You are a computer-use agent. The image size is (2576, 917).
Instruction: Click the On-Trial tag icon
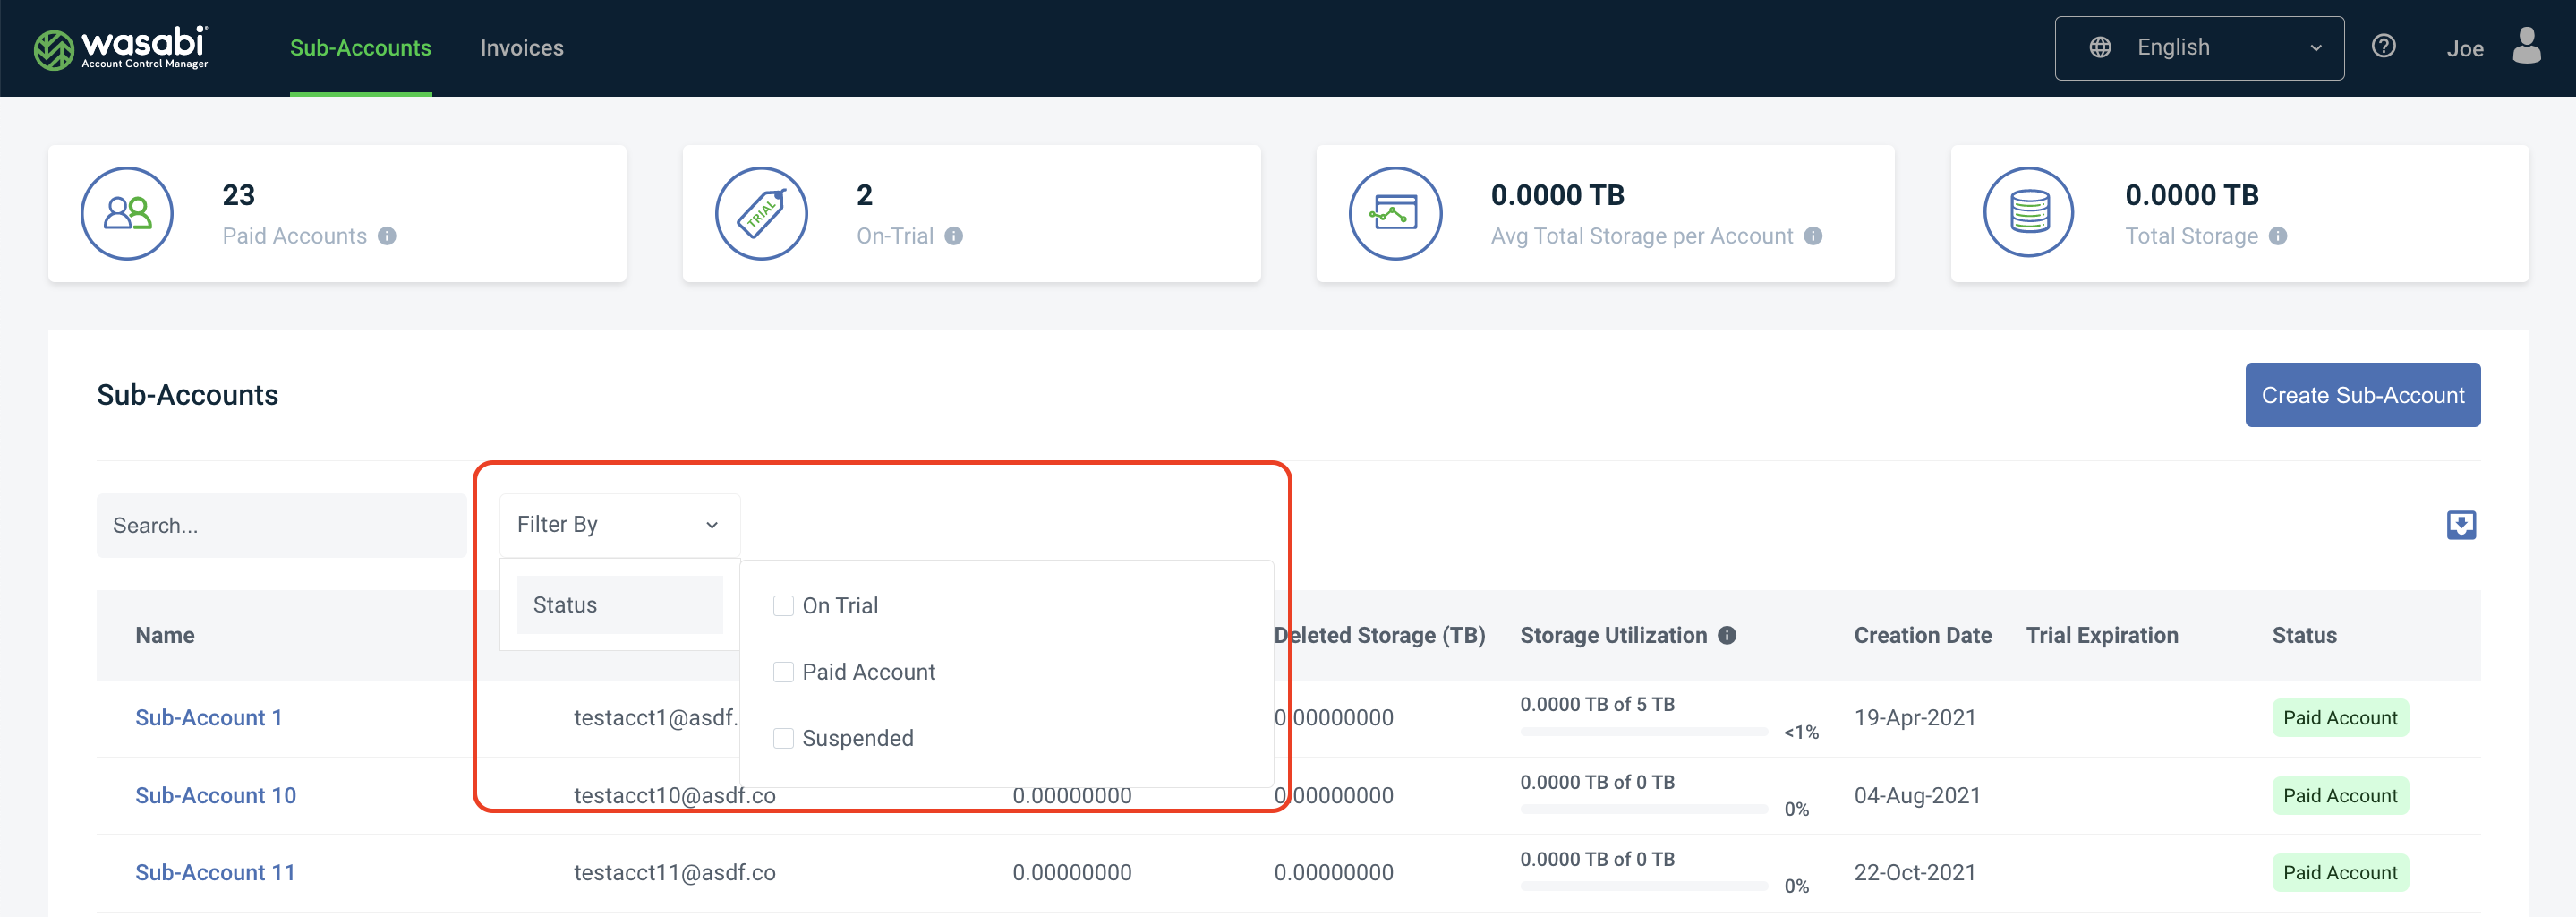pyautogui.click(x=761, y=213)
